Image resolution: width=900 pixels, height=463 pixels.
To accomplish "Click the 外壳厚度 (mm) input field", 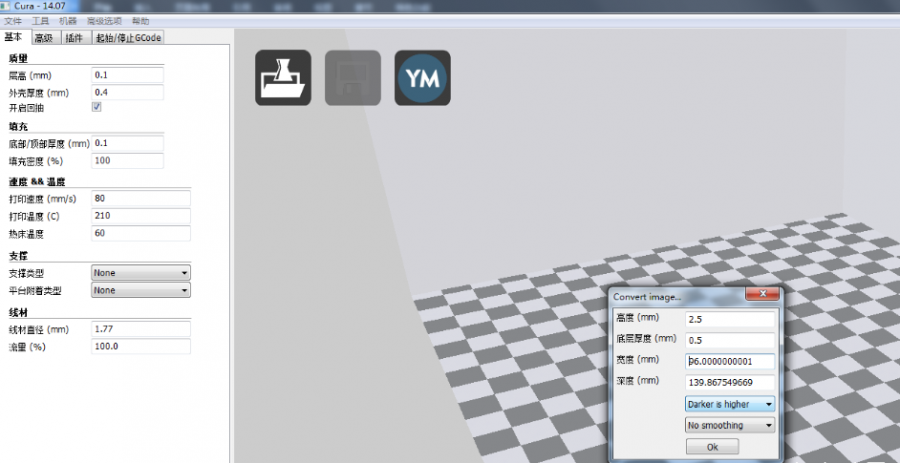I will [x=127, y=92].
